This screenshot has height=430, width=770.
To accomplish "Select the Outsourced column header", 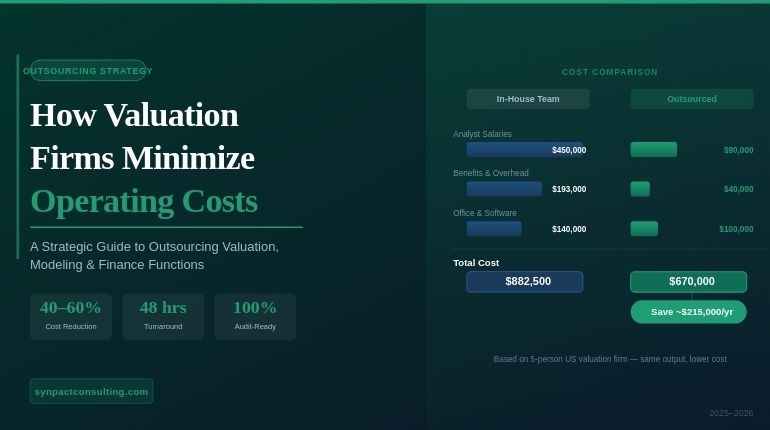I will click(692, 99).
